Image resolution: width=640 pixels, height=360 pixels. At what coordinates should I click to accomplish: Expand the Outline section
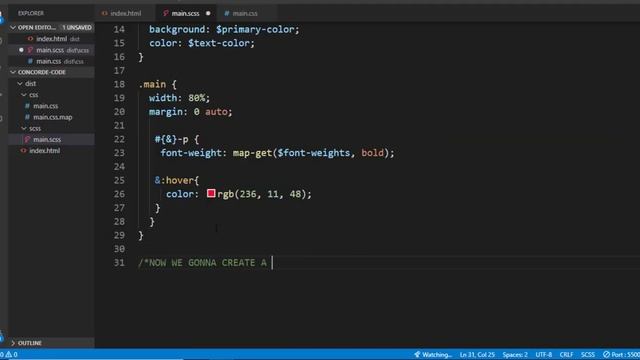click(x=51, y=343)
